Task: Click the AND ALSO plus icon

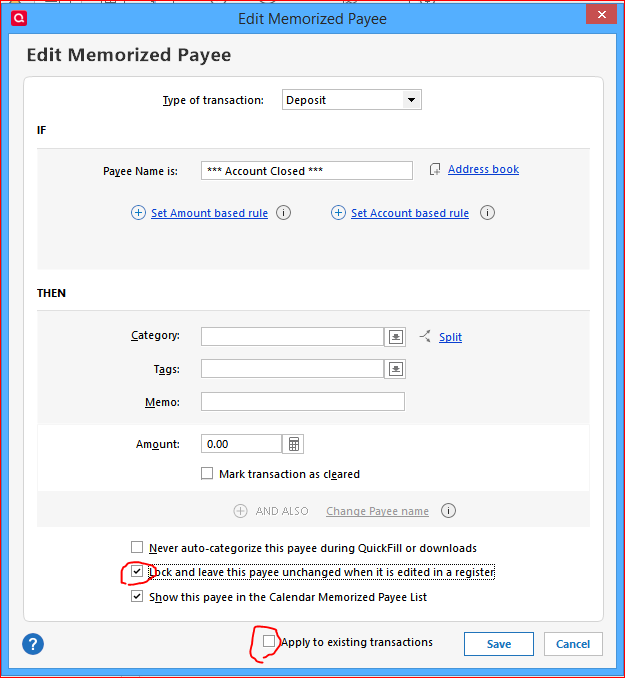Action: pos(240,511)
